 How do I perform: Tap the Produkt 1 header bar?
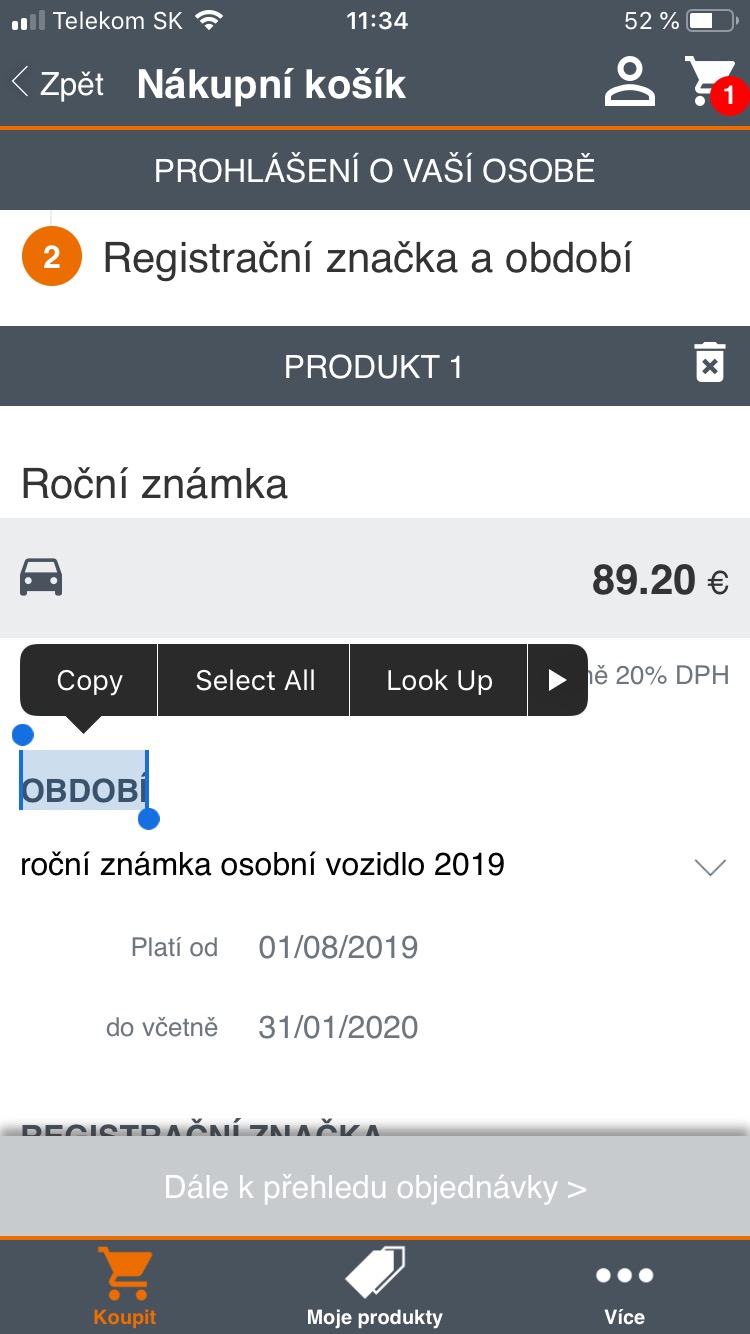373,366
